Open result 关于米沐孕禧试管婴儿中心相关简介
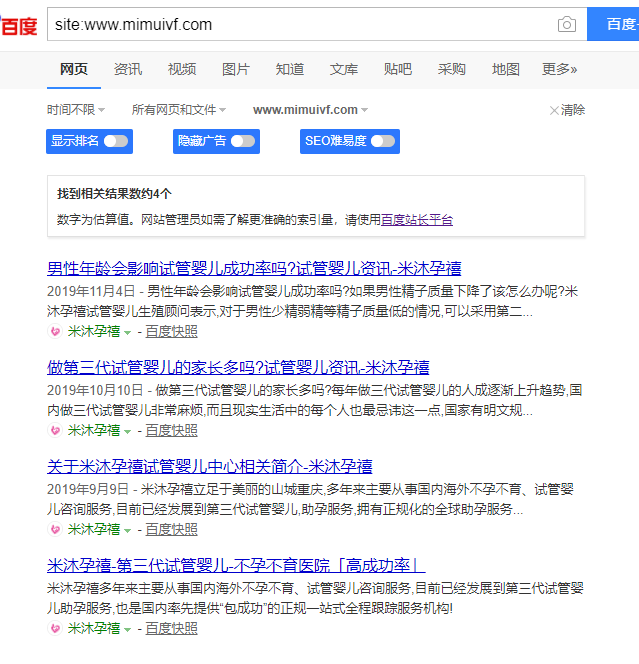Viewport: 639px width, 664px height. pos(210,466)
